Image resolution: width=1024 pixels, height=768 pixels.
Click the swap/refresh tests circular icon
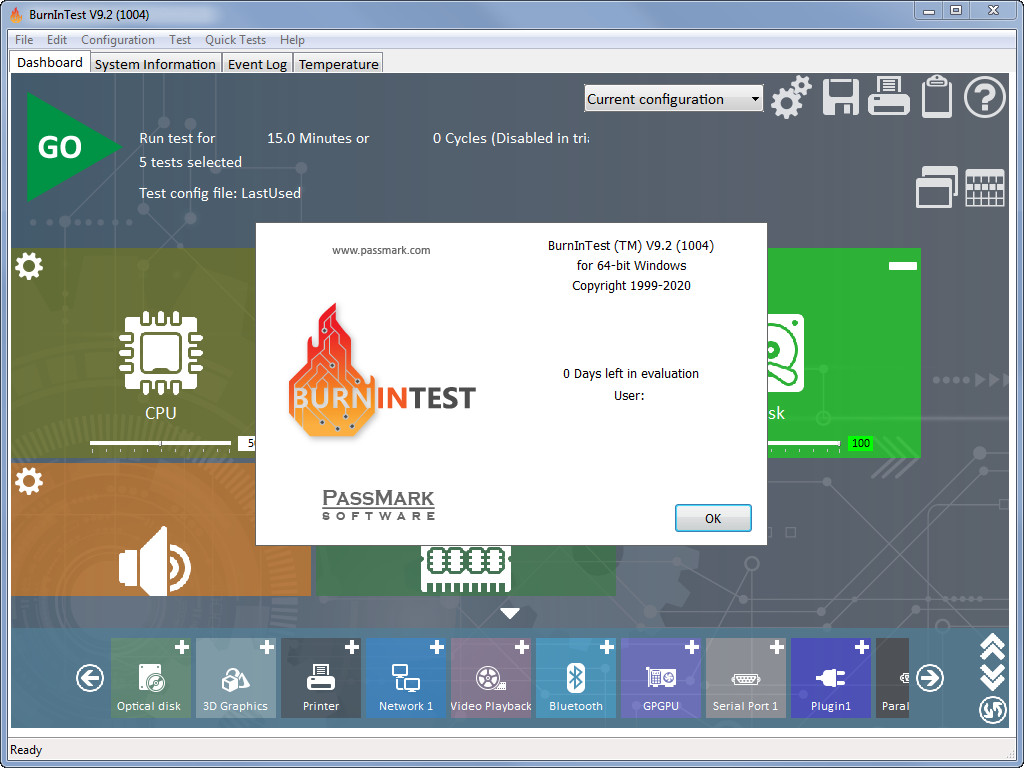pyautogui.click(x=992, y=710)
